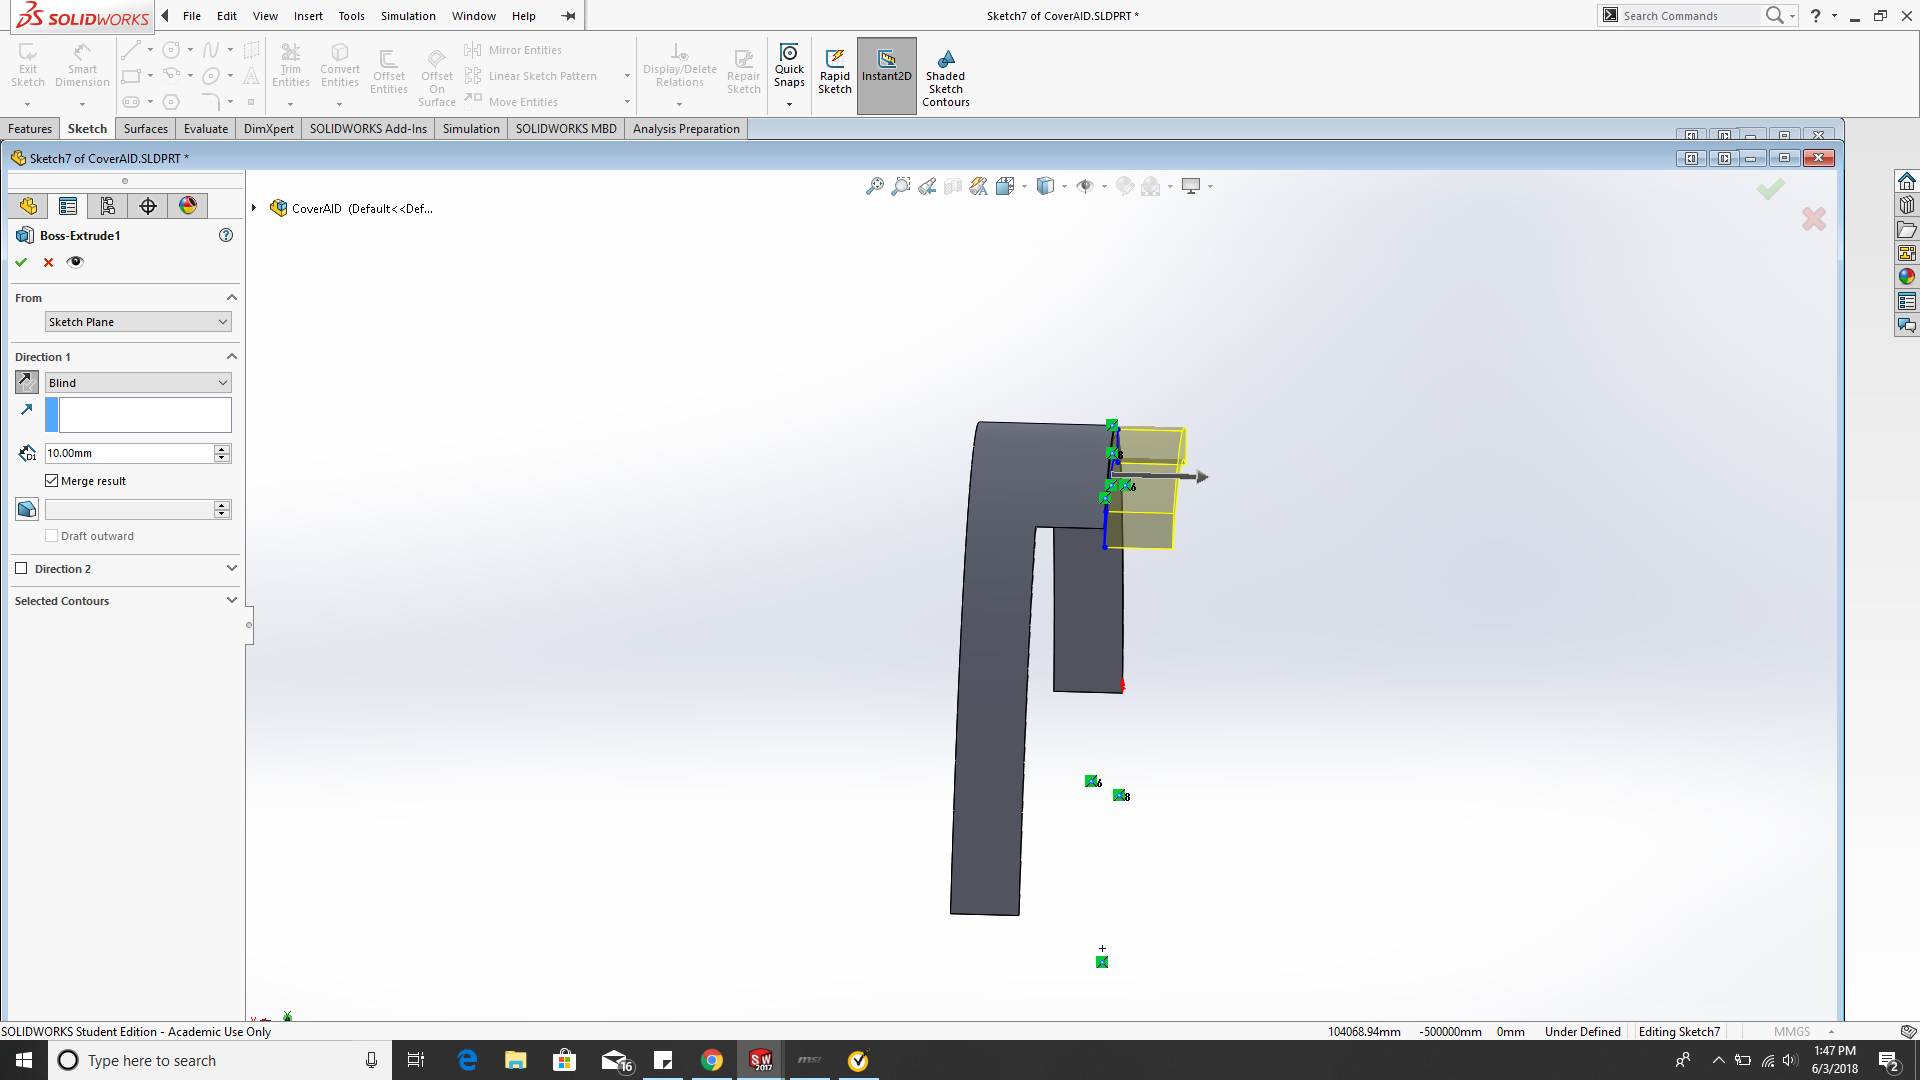
Task: Open Google Chrome from the taskbar
Action: point(712,1060)
